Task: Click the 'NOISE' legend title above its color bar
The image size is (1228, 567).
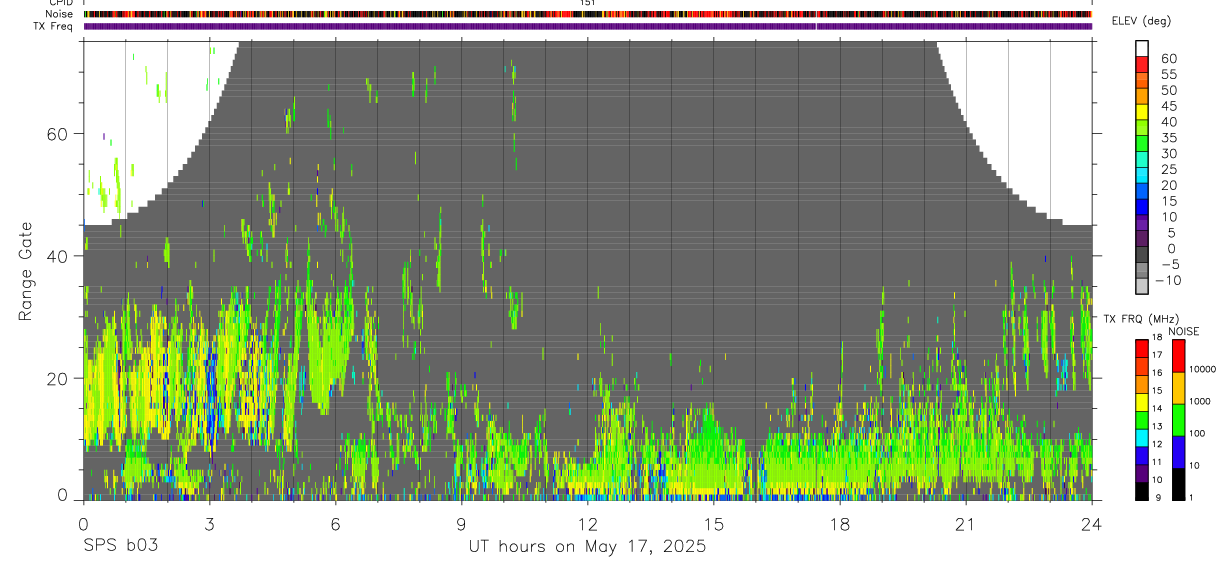Action: pyautogui.click(x=1183, y=331)
